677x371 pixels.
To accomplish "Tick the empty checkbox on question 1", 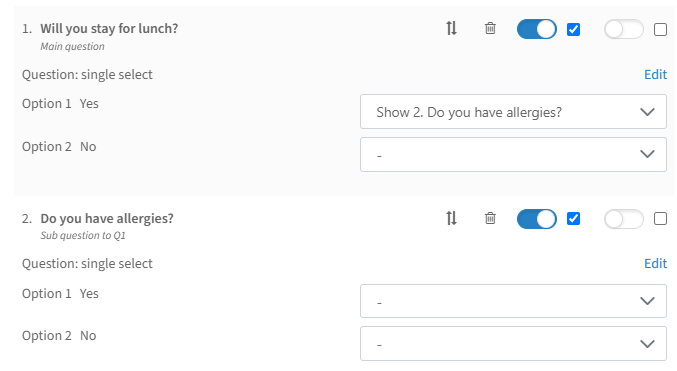I will (660, 29).
